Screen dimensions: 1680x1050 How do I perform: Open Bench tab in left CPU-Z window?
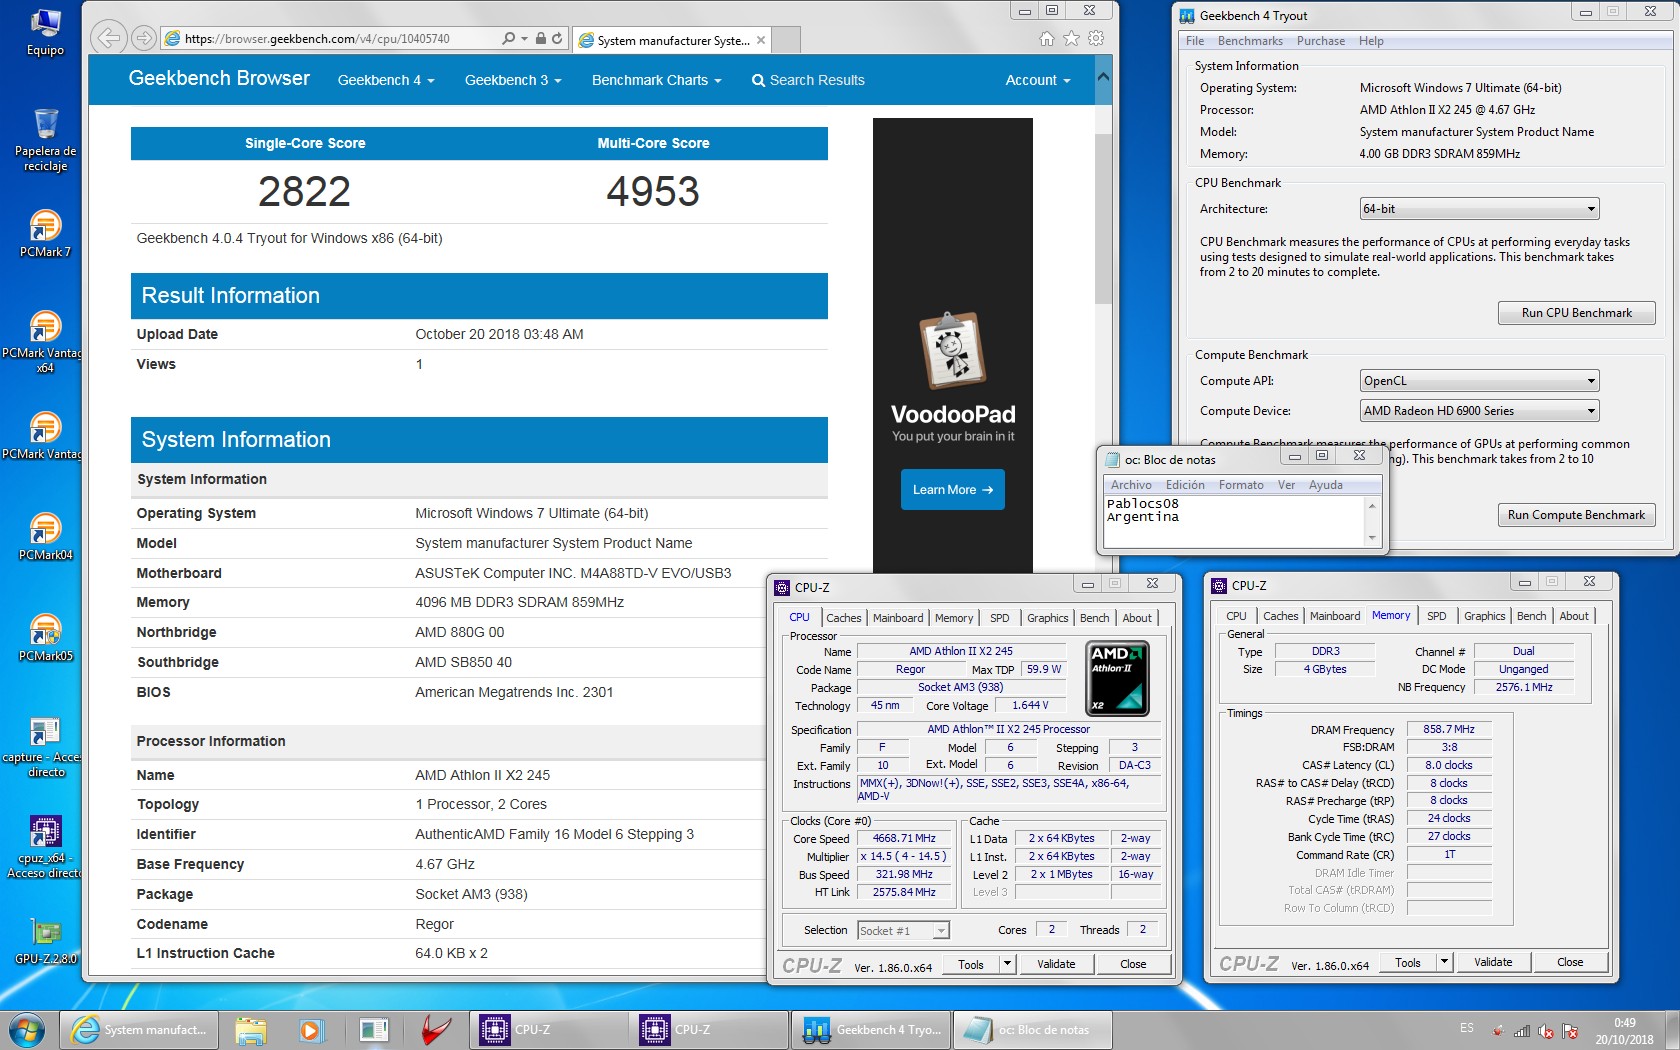coord(1094,618)
